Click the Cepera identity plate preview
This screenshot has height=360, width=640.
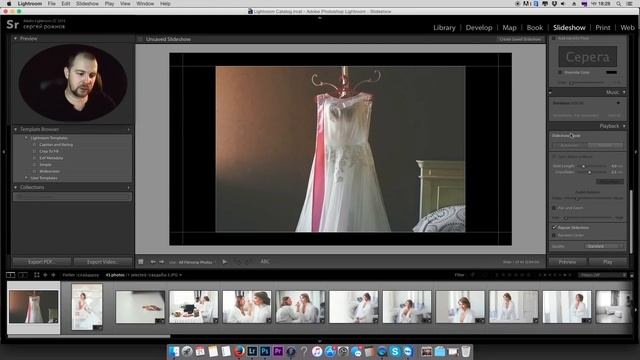588,57
